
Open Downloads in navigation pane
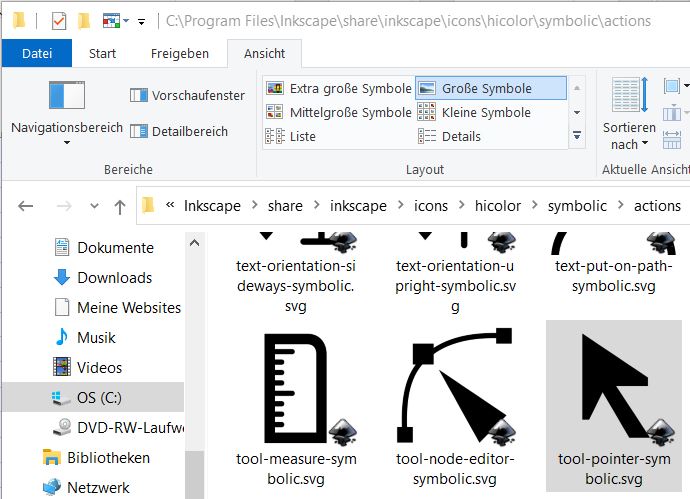(103, 278)
